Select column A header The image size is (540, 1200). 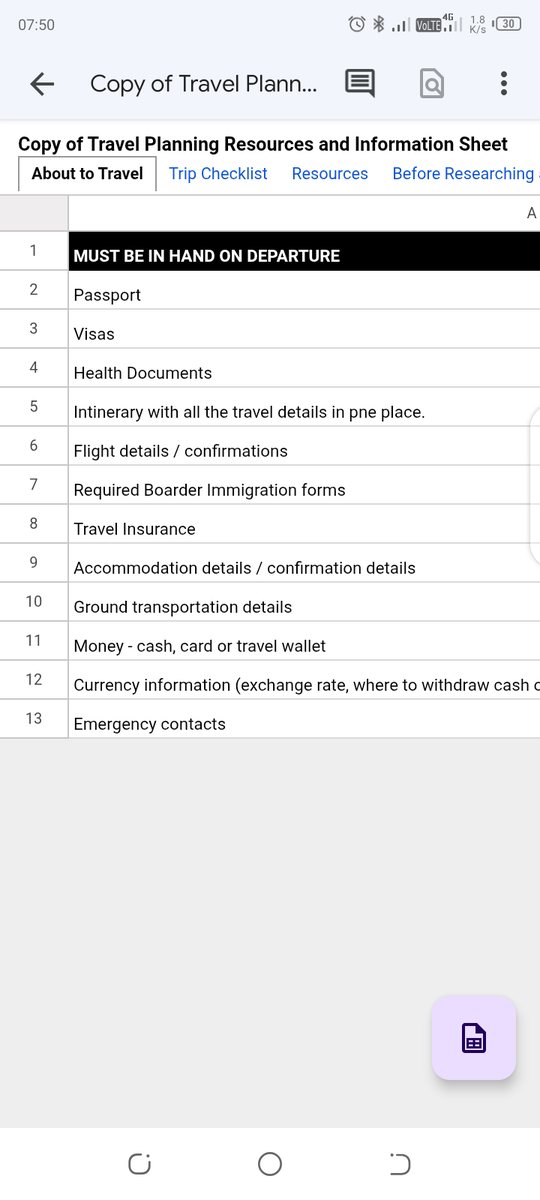(x=304, y=213)
